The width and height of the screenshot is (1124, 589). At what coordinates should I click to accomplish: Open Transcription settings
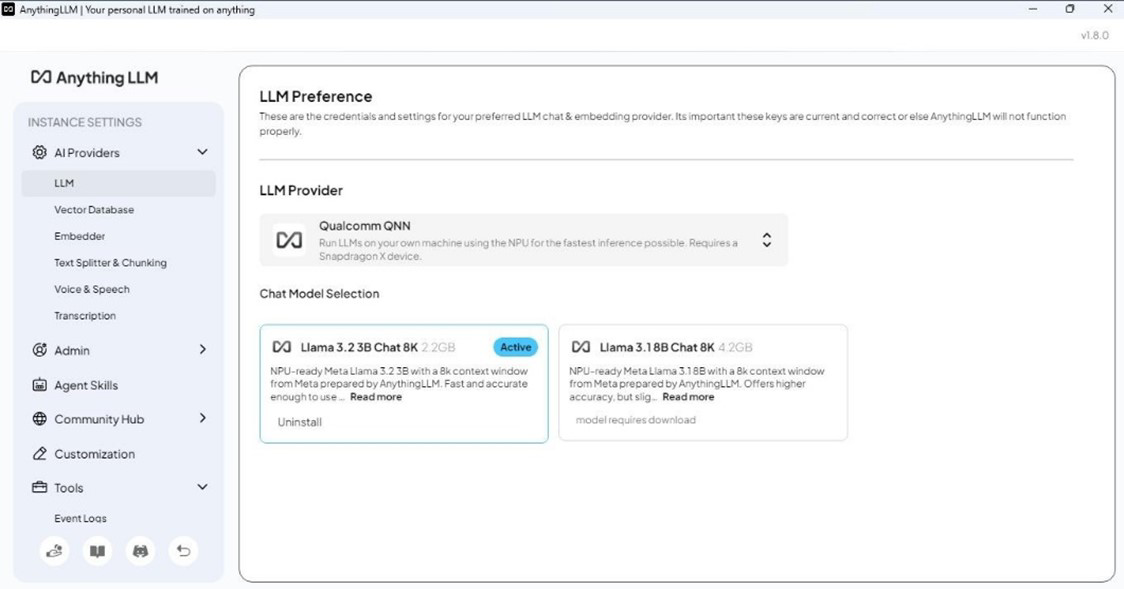coord(85,316)
